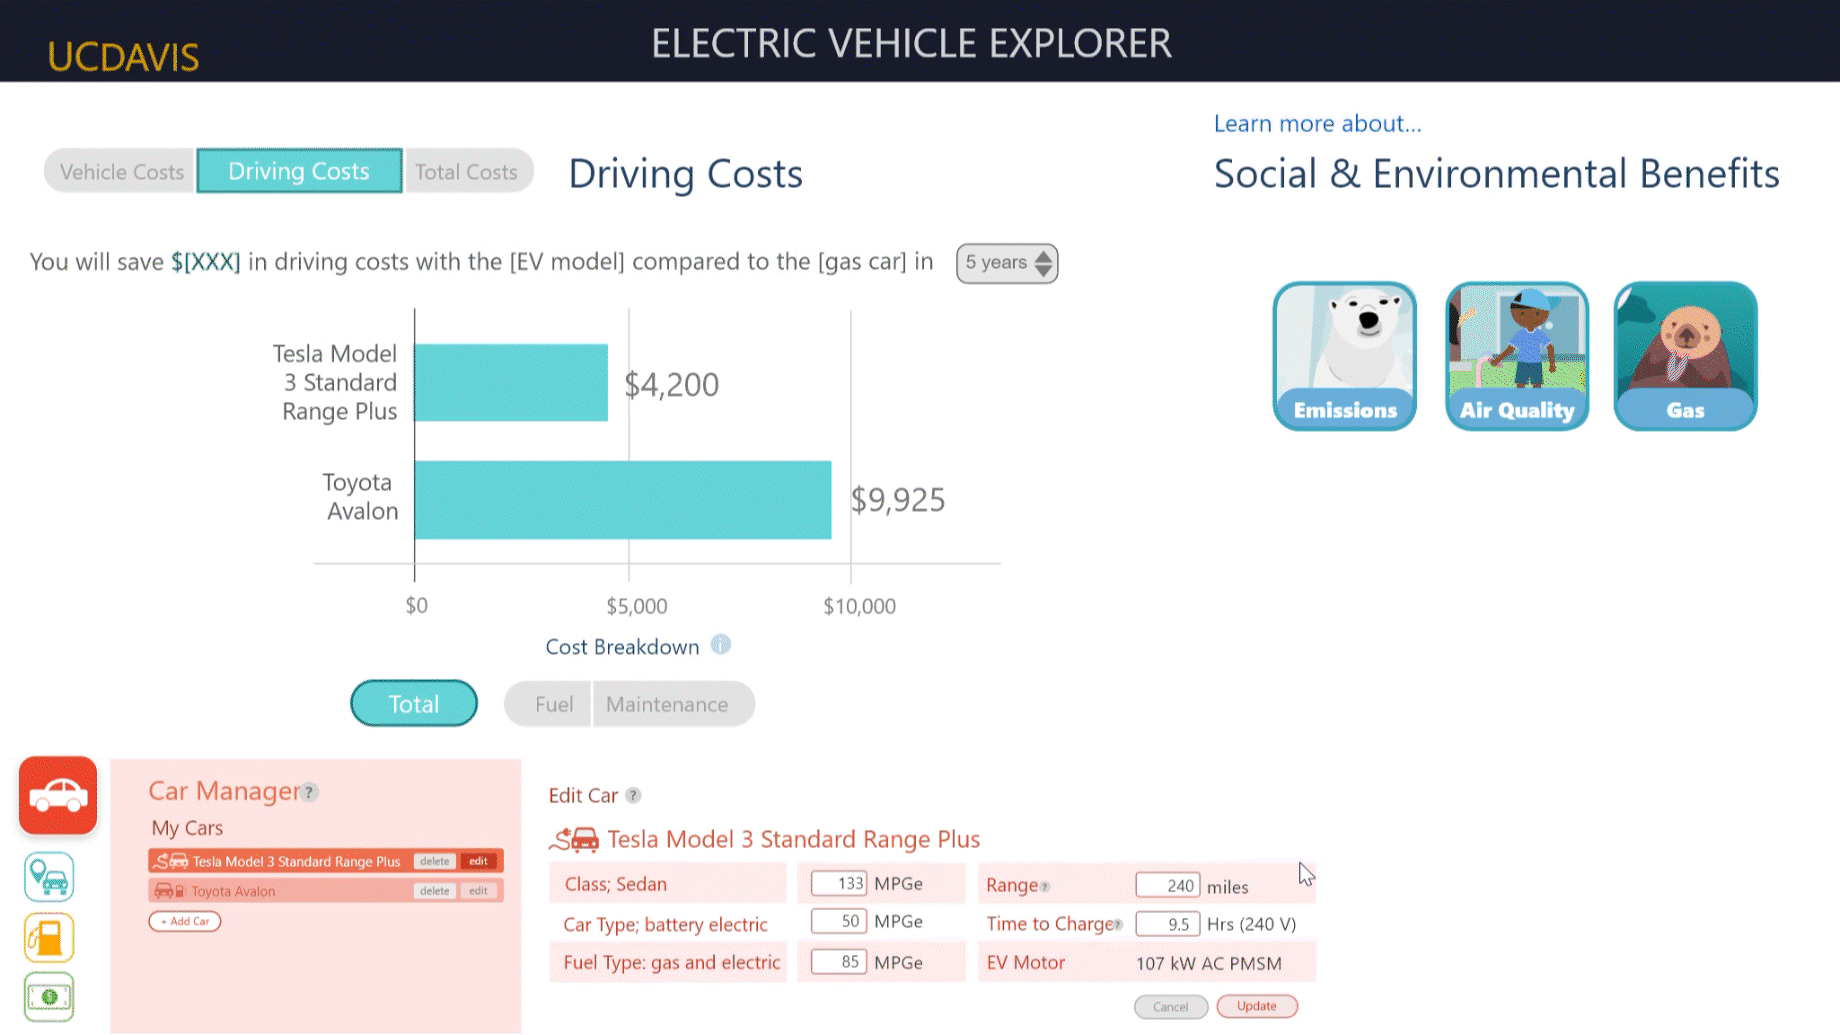Click the Time to Charge 9.5 field
The width and height of the screenshot is (1840, 1035).
(1167, 924)
